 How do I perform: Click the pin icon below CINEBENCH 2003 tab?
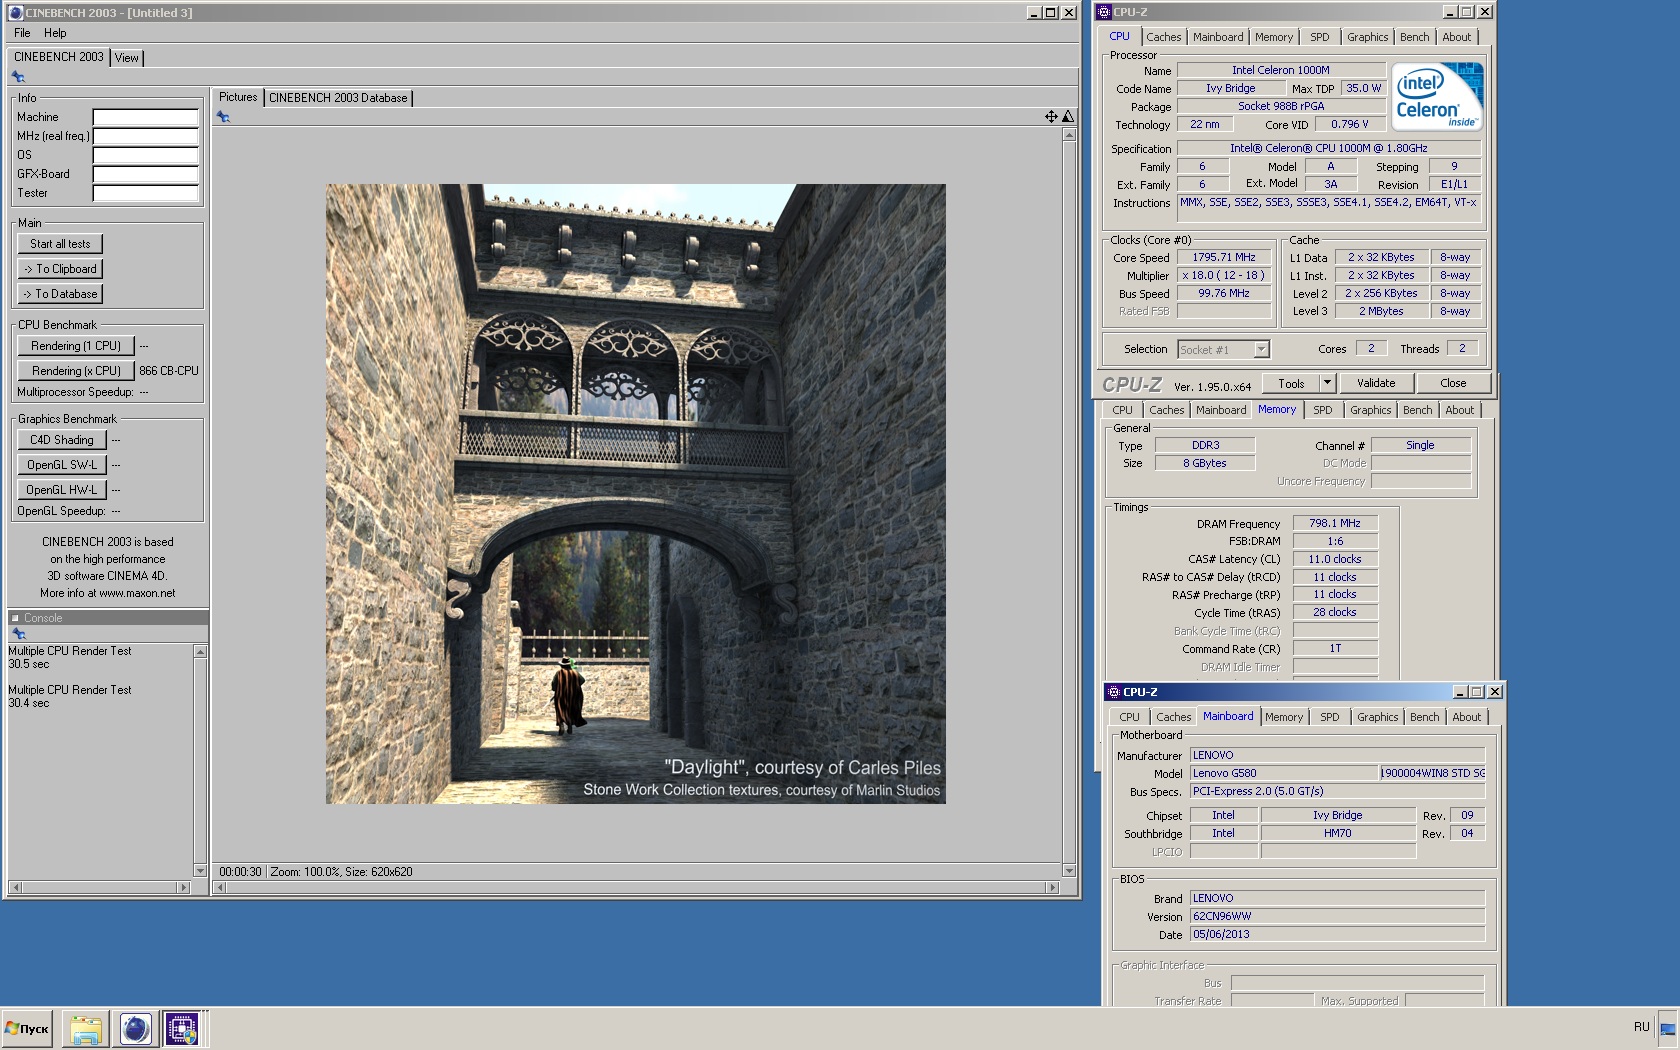click(x=18, y=77)
